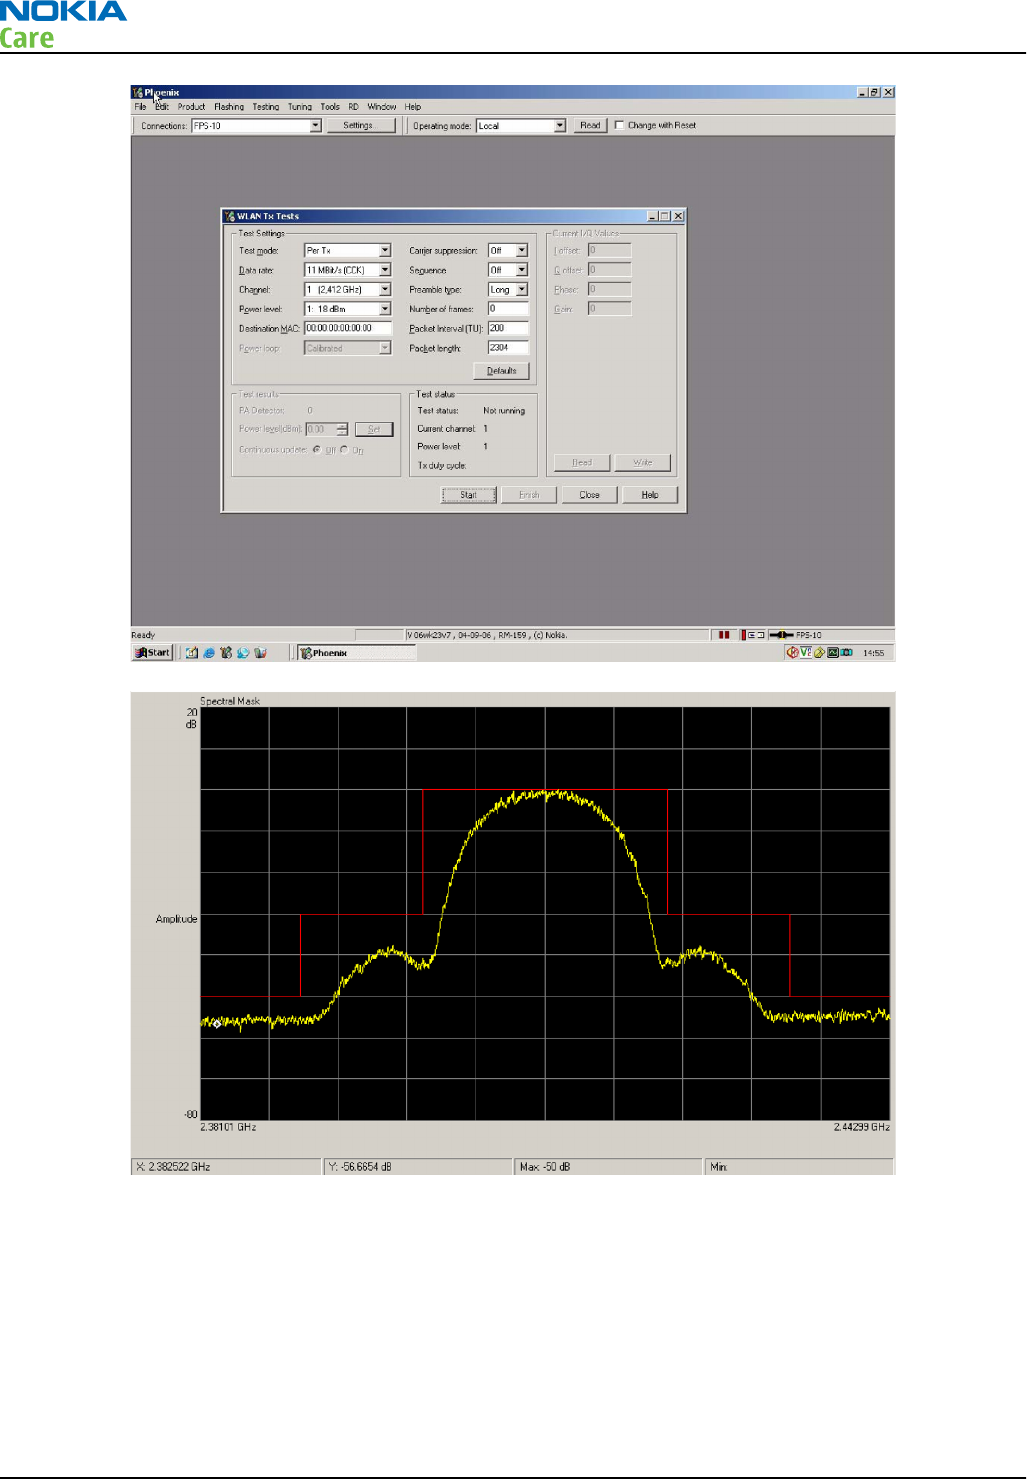Viewport: 1027px width, 1479px height.
Task: Click the Packet Interval (TU) field
Action: click(x=508, y=328)
